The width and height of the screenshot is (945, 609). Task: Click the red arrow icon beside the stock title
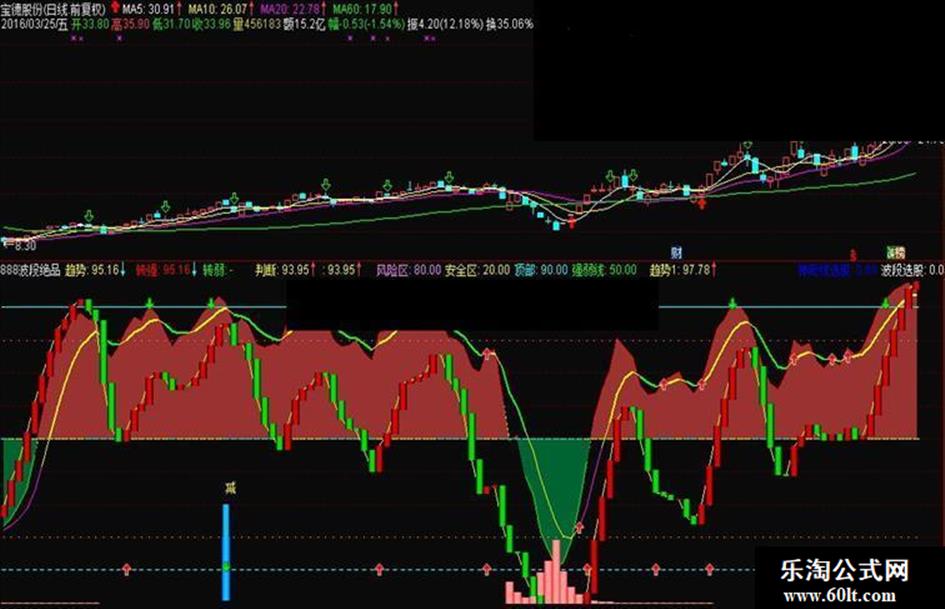click(x=115, y=8)
